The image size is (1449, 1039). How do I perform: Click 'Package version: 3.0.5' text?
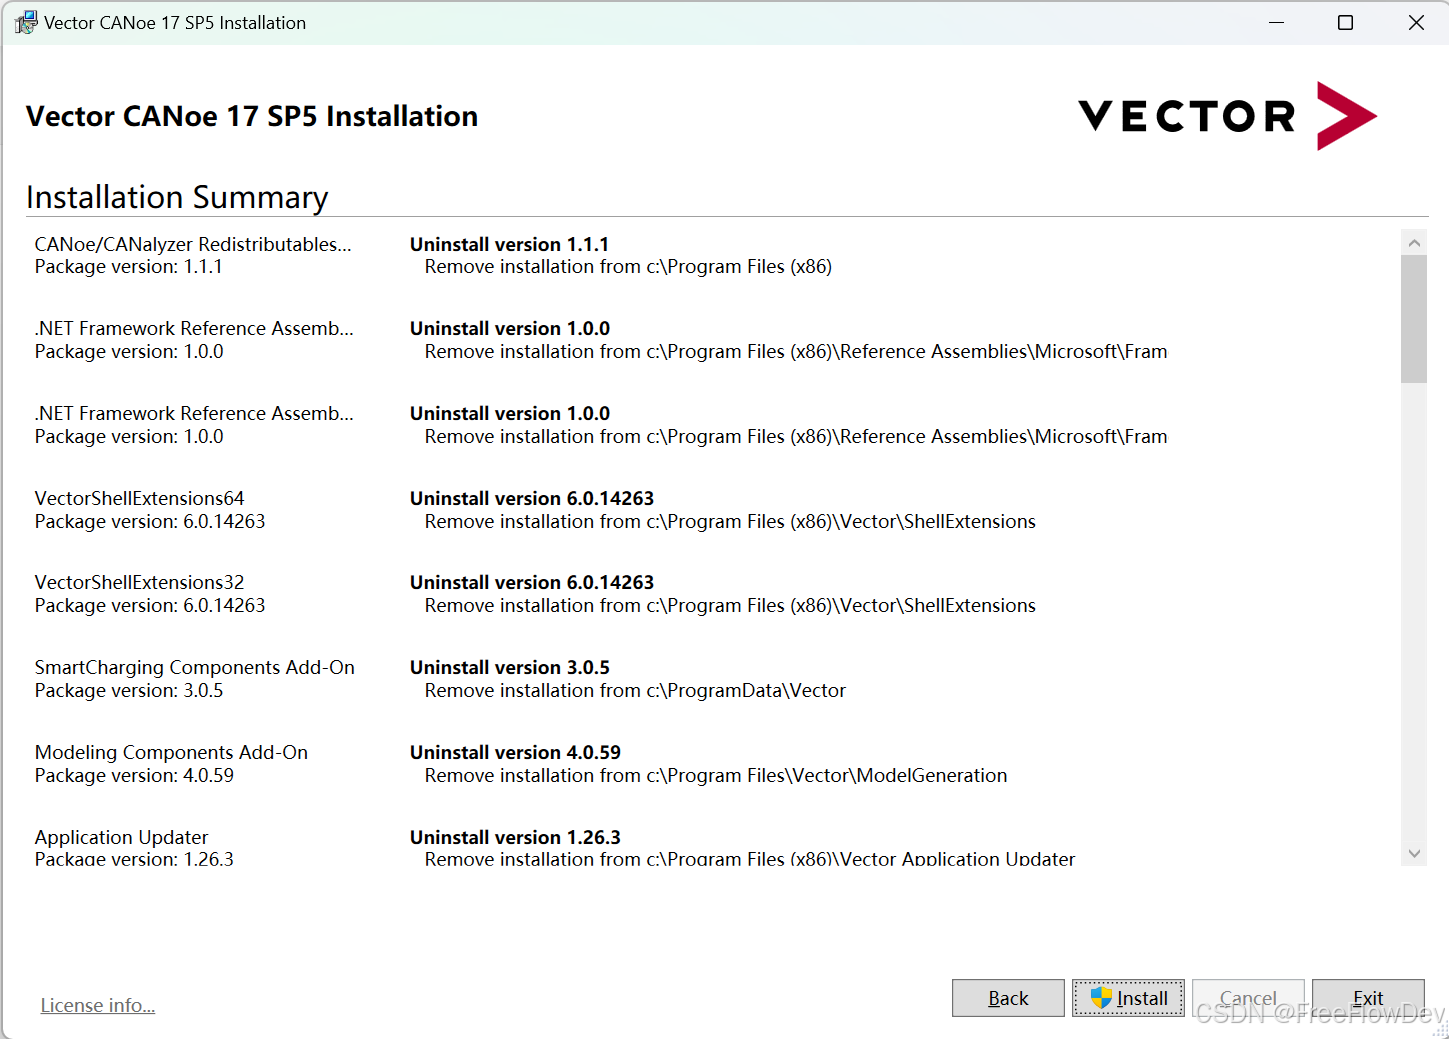[128, 691]
